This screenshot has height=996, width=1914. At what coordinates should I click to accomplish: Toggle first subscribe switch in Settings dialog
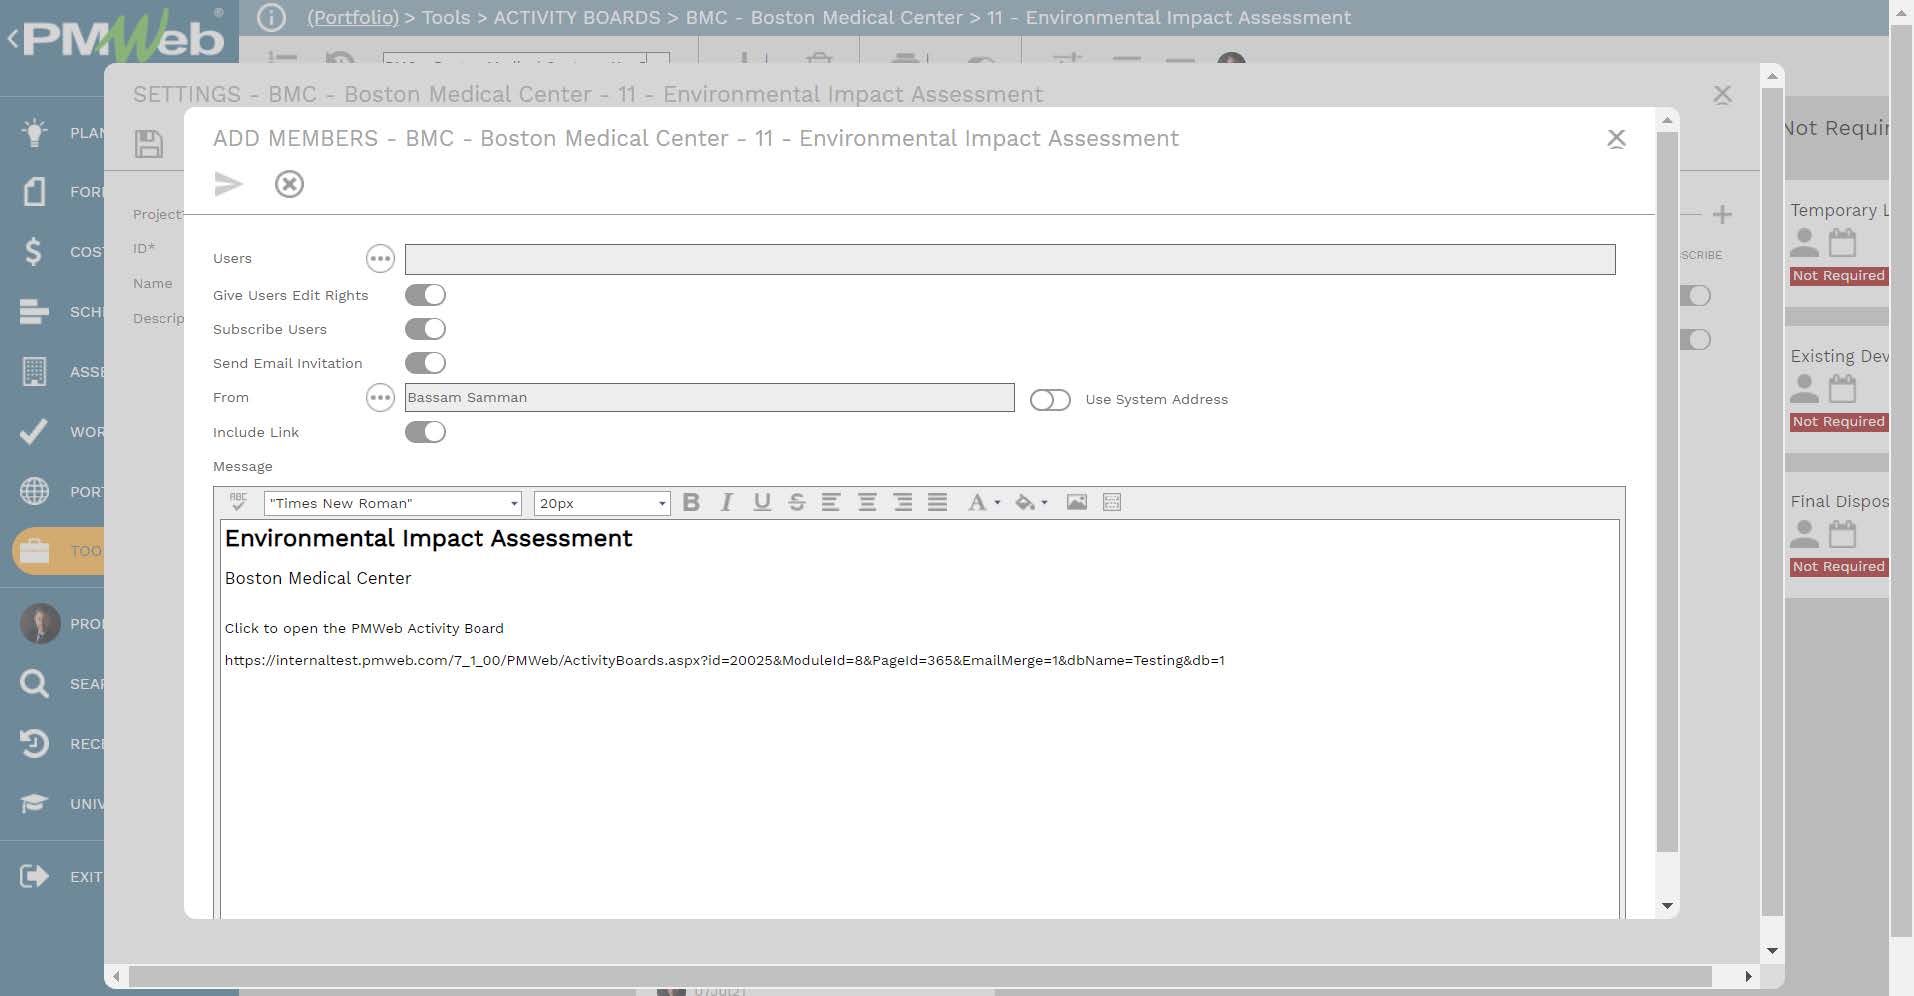(1696, 296)
